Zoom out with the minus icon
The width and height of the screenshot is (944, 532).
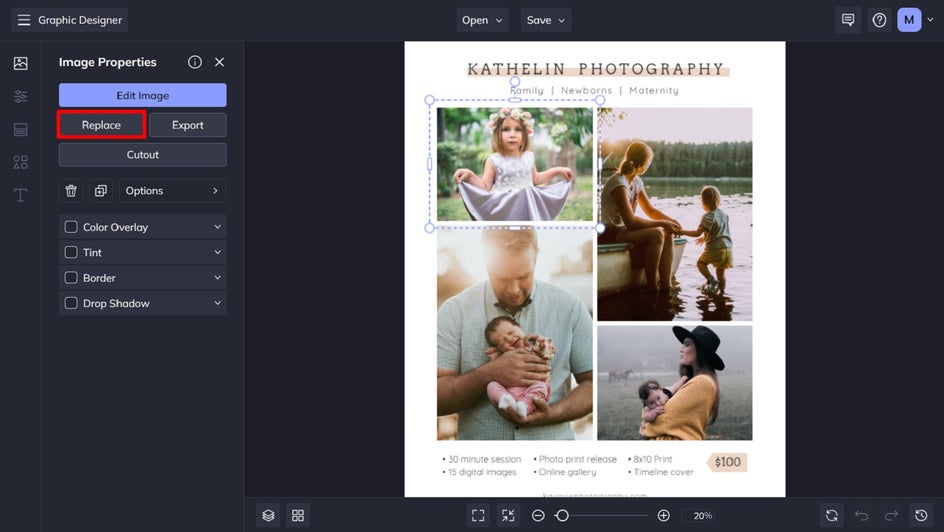coord(538,515)
